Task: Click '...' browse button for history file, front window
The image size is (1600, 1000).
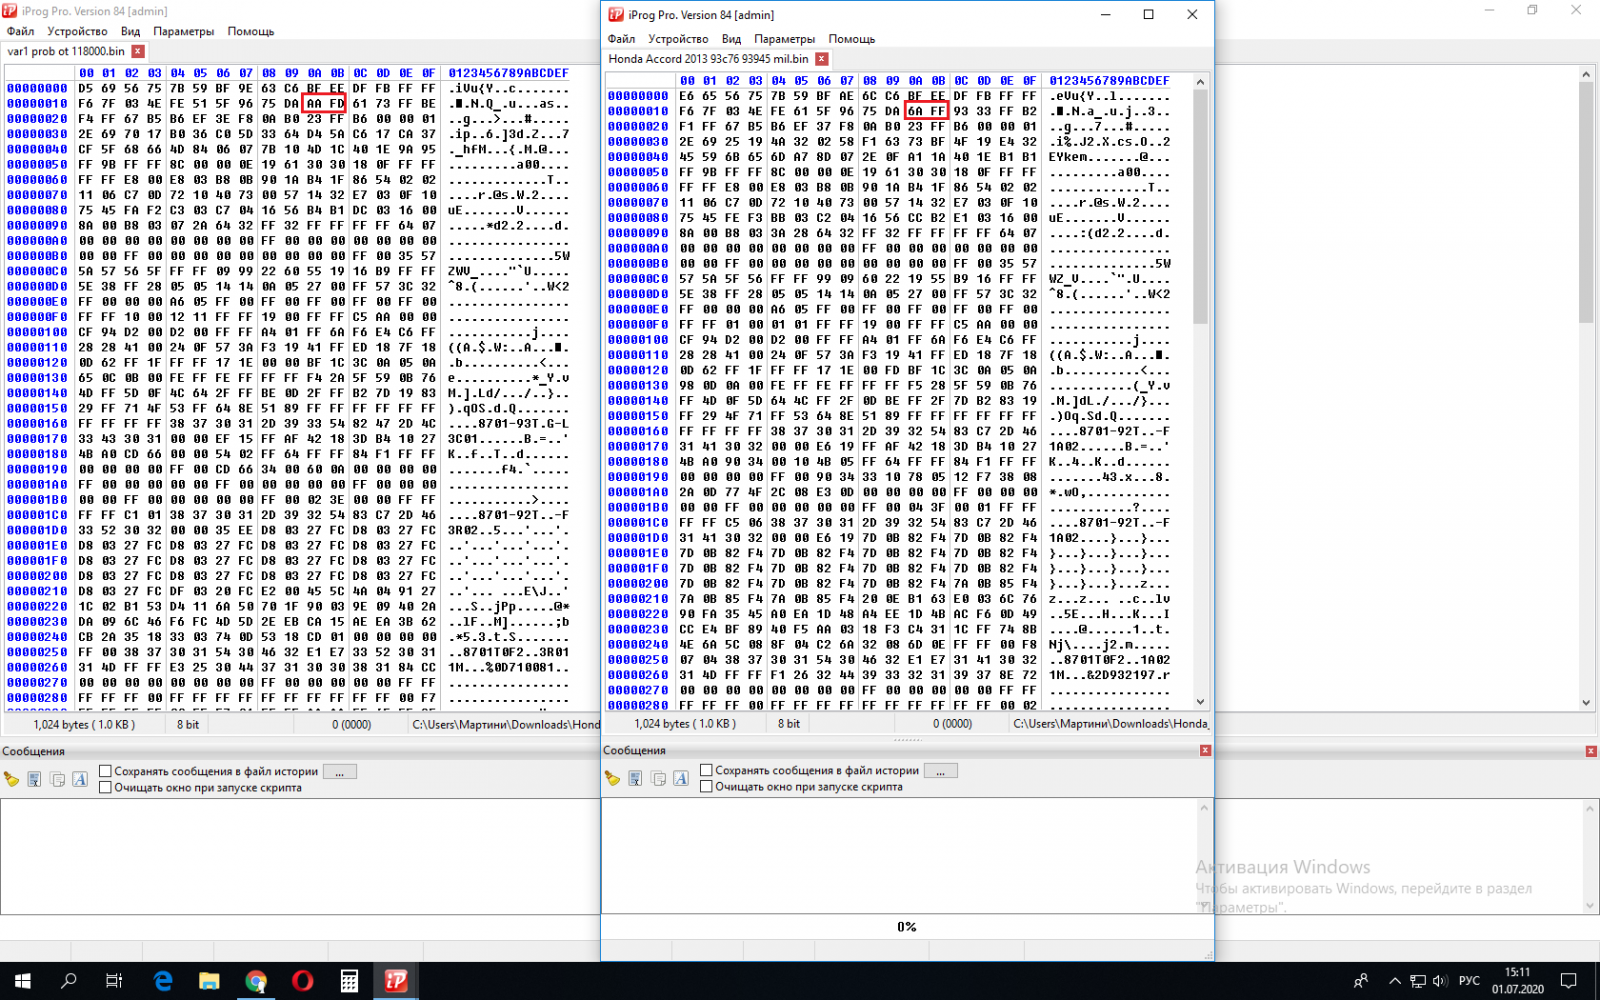Action: click(941, 771)
